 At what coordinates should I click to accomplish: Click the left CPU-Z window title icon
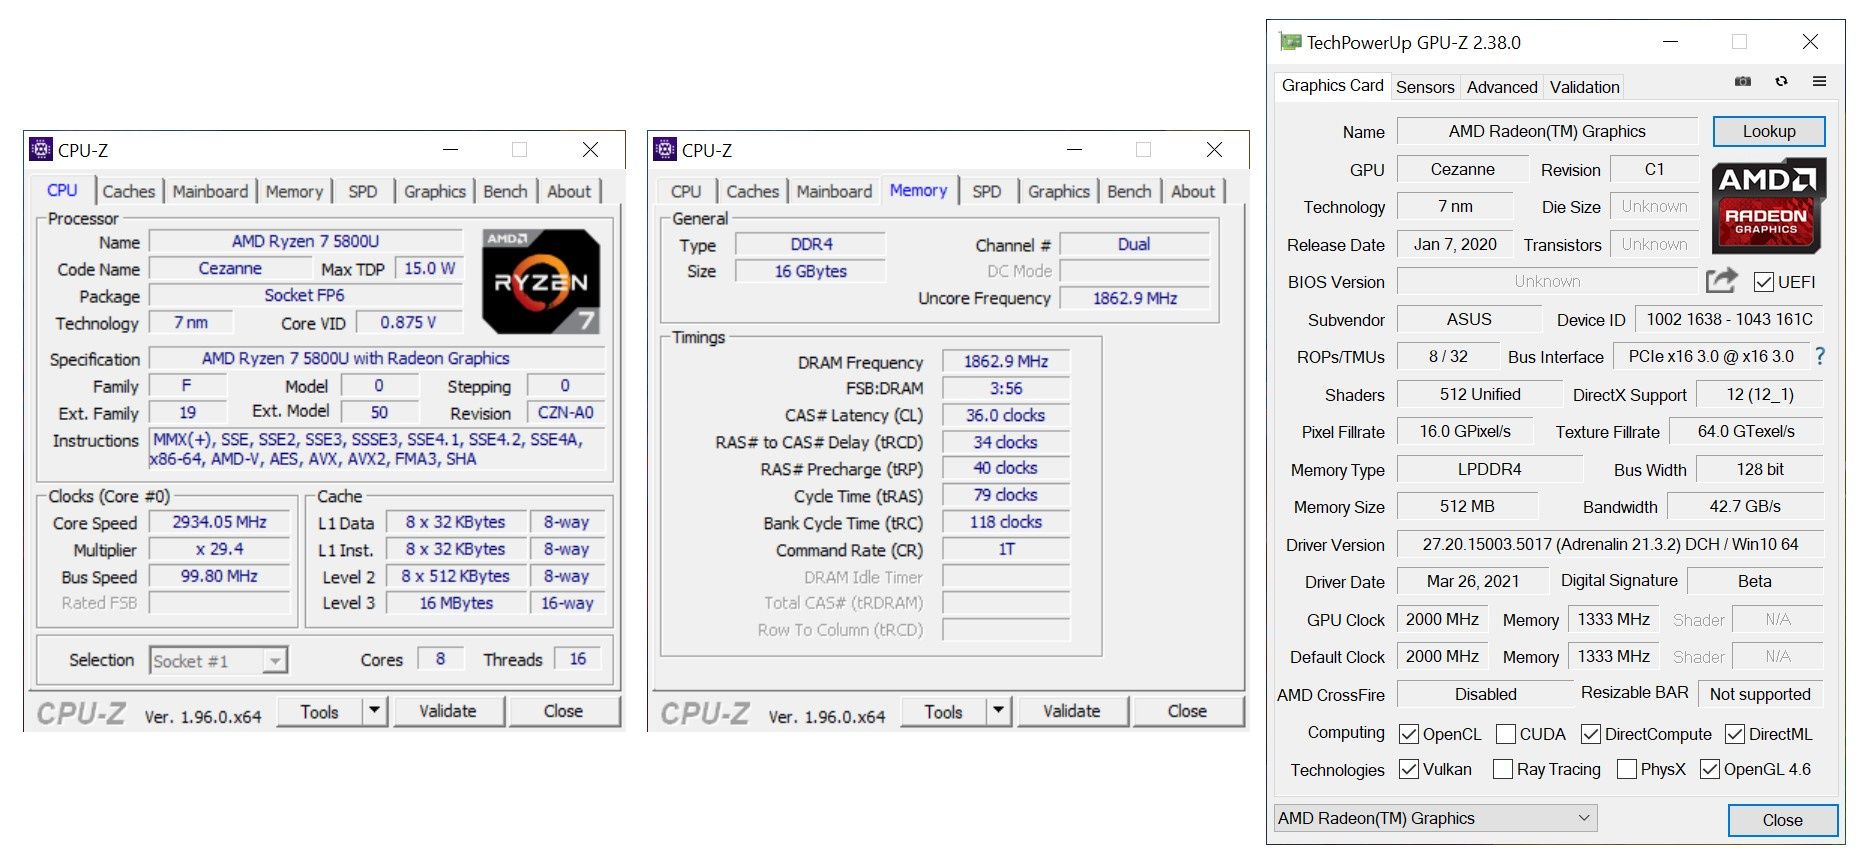41,150
